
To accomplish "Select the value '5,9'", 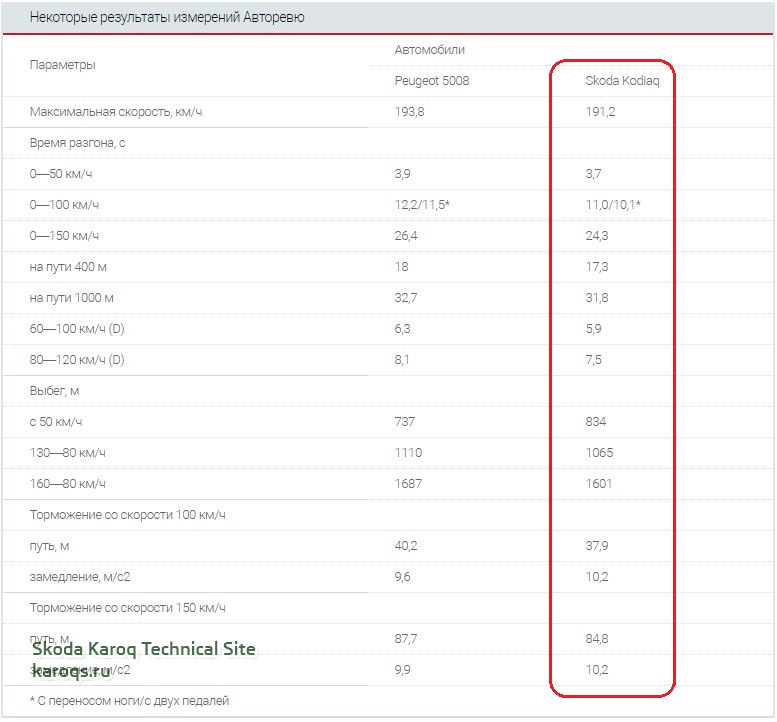I will coord(593,329).
